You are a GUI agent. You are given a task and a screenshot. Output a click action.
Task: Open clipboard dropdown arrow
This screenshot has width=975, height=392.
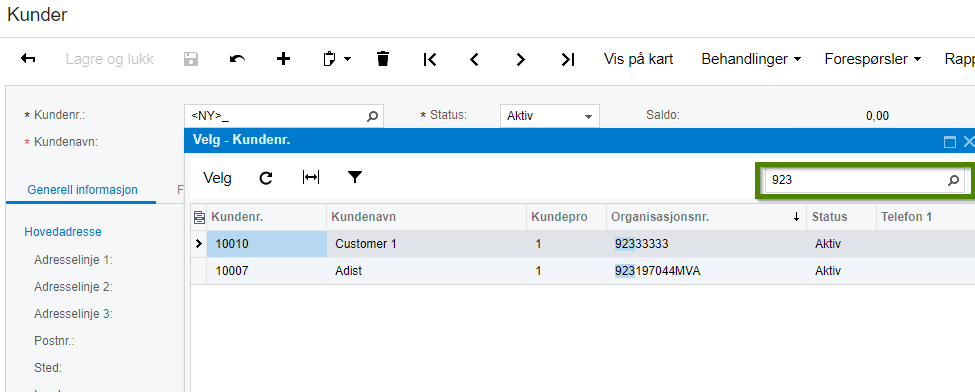347,60
